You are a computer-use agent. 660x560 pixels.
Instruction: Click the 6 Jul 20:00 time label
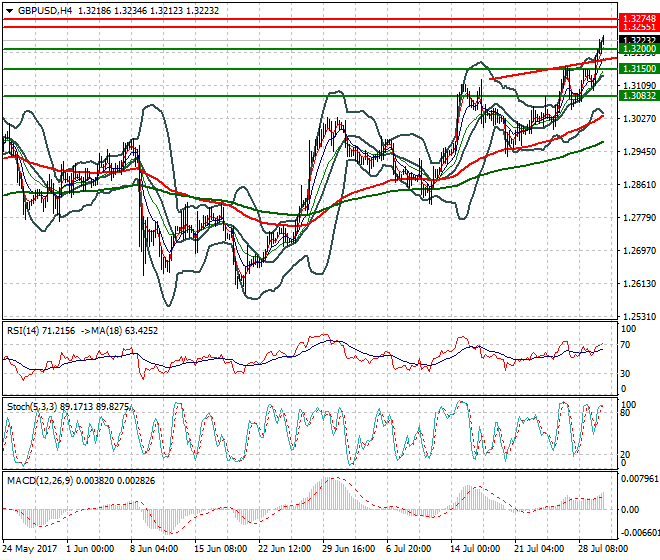[x=408, y=549]
